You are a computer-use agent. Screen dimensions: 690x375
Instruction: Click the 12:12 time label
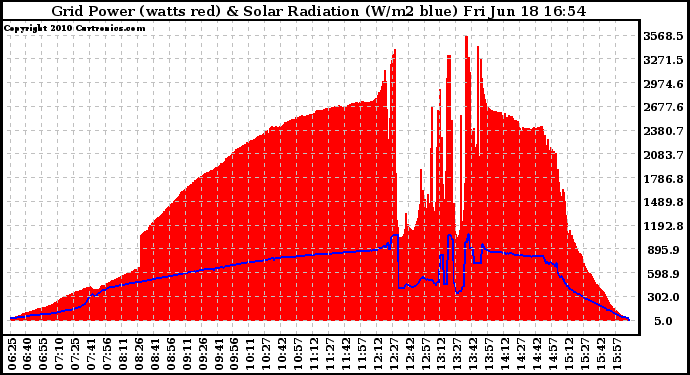378,353
